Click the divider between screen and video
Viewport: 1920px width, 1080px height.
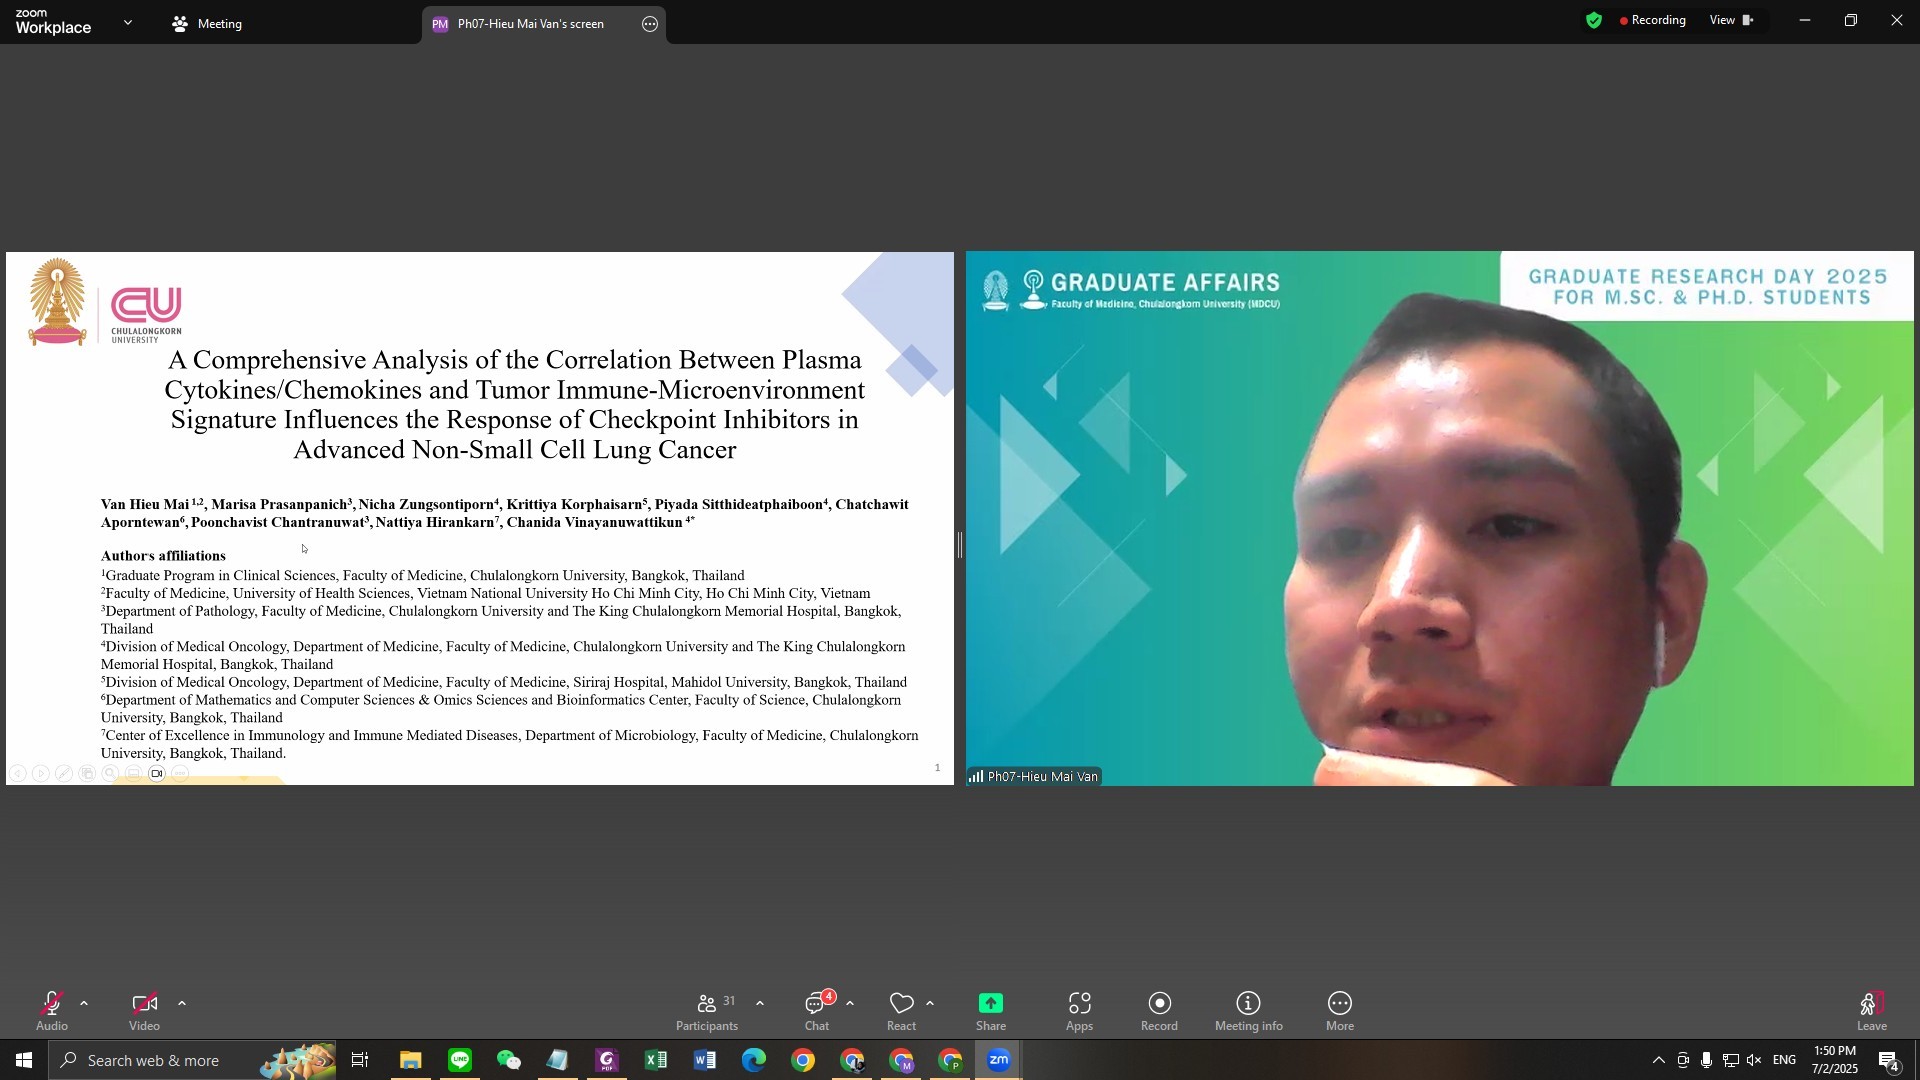click(960, 545)
